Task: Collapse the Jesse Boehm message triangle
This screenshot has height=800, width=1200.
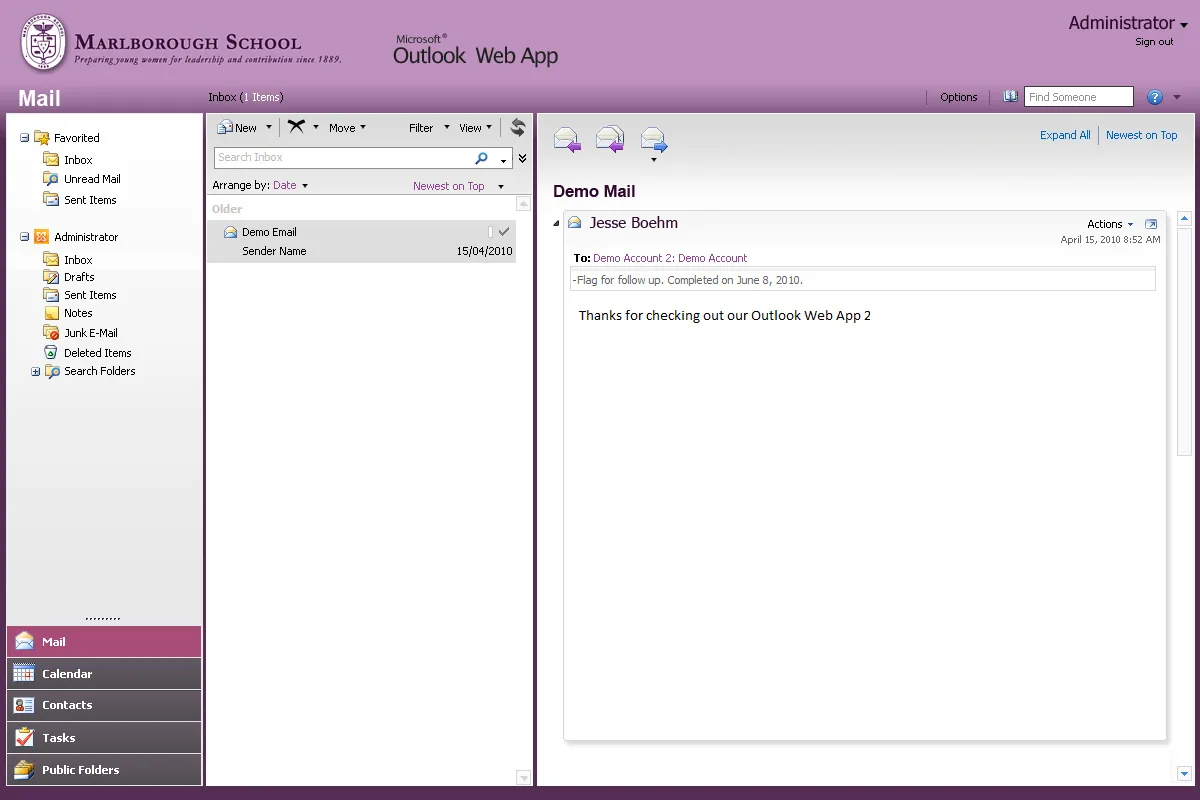Action: 556,223
